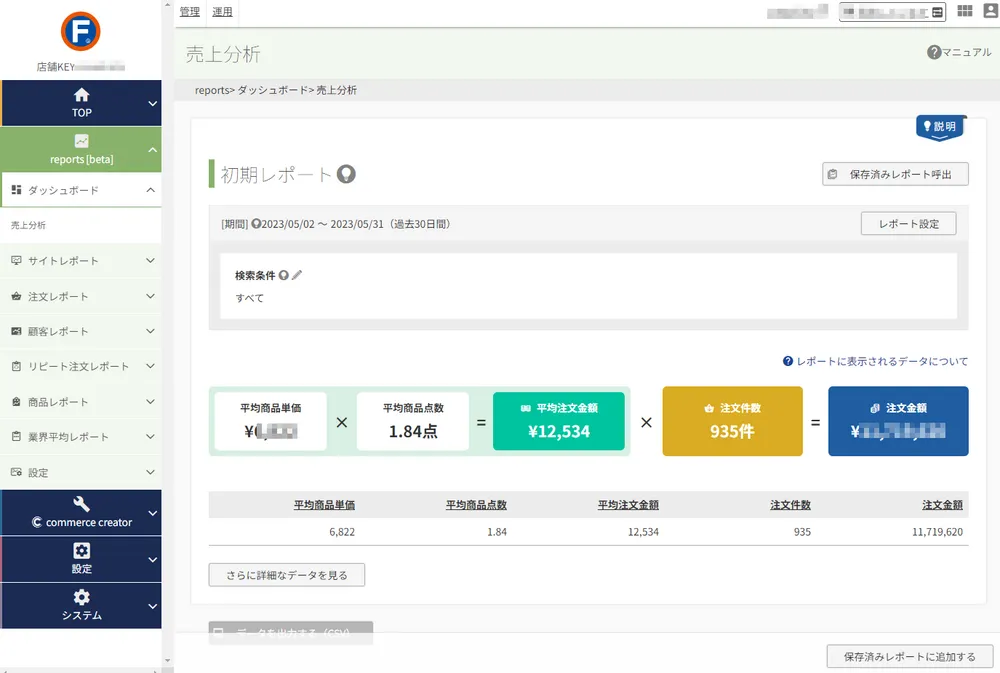Click the pencil edit icon beside 検索条件

click(297, 275)
